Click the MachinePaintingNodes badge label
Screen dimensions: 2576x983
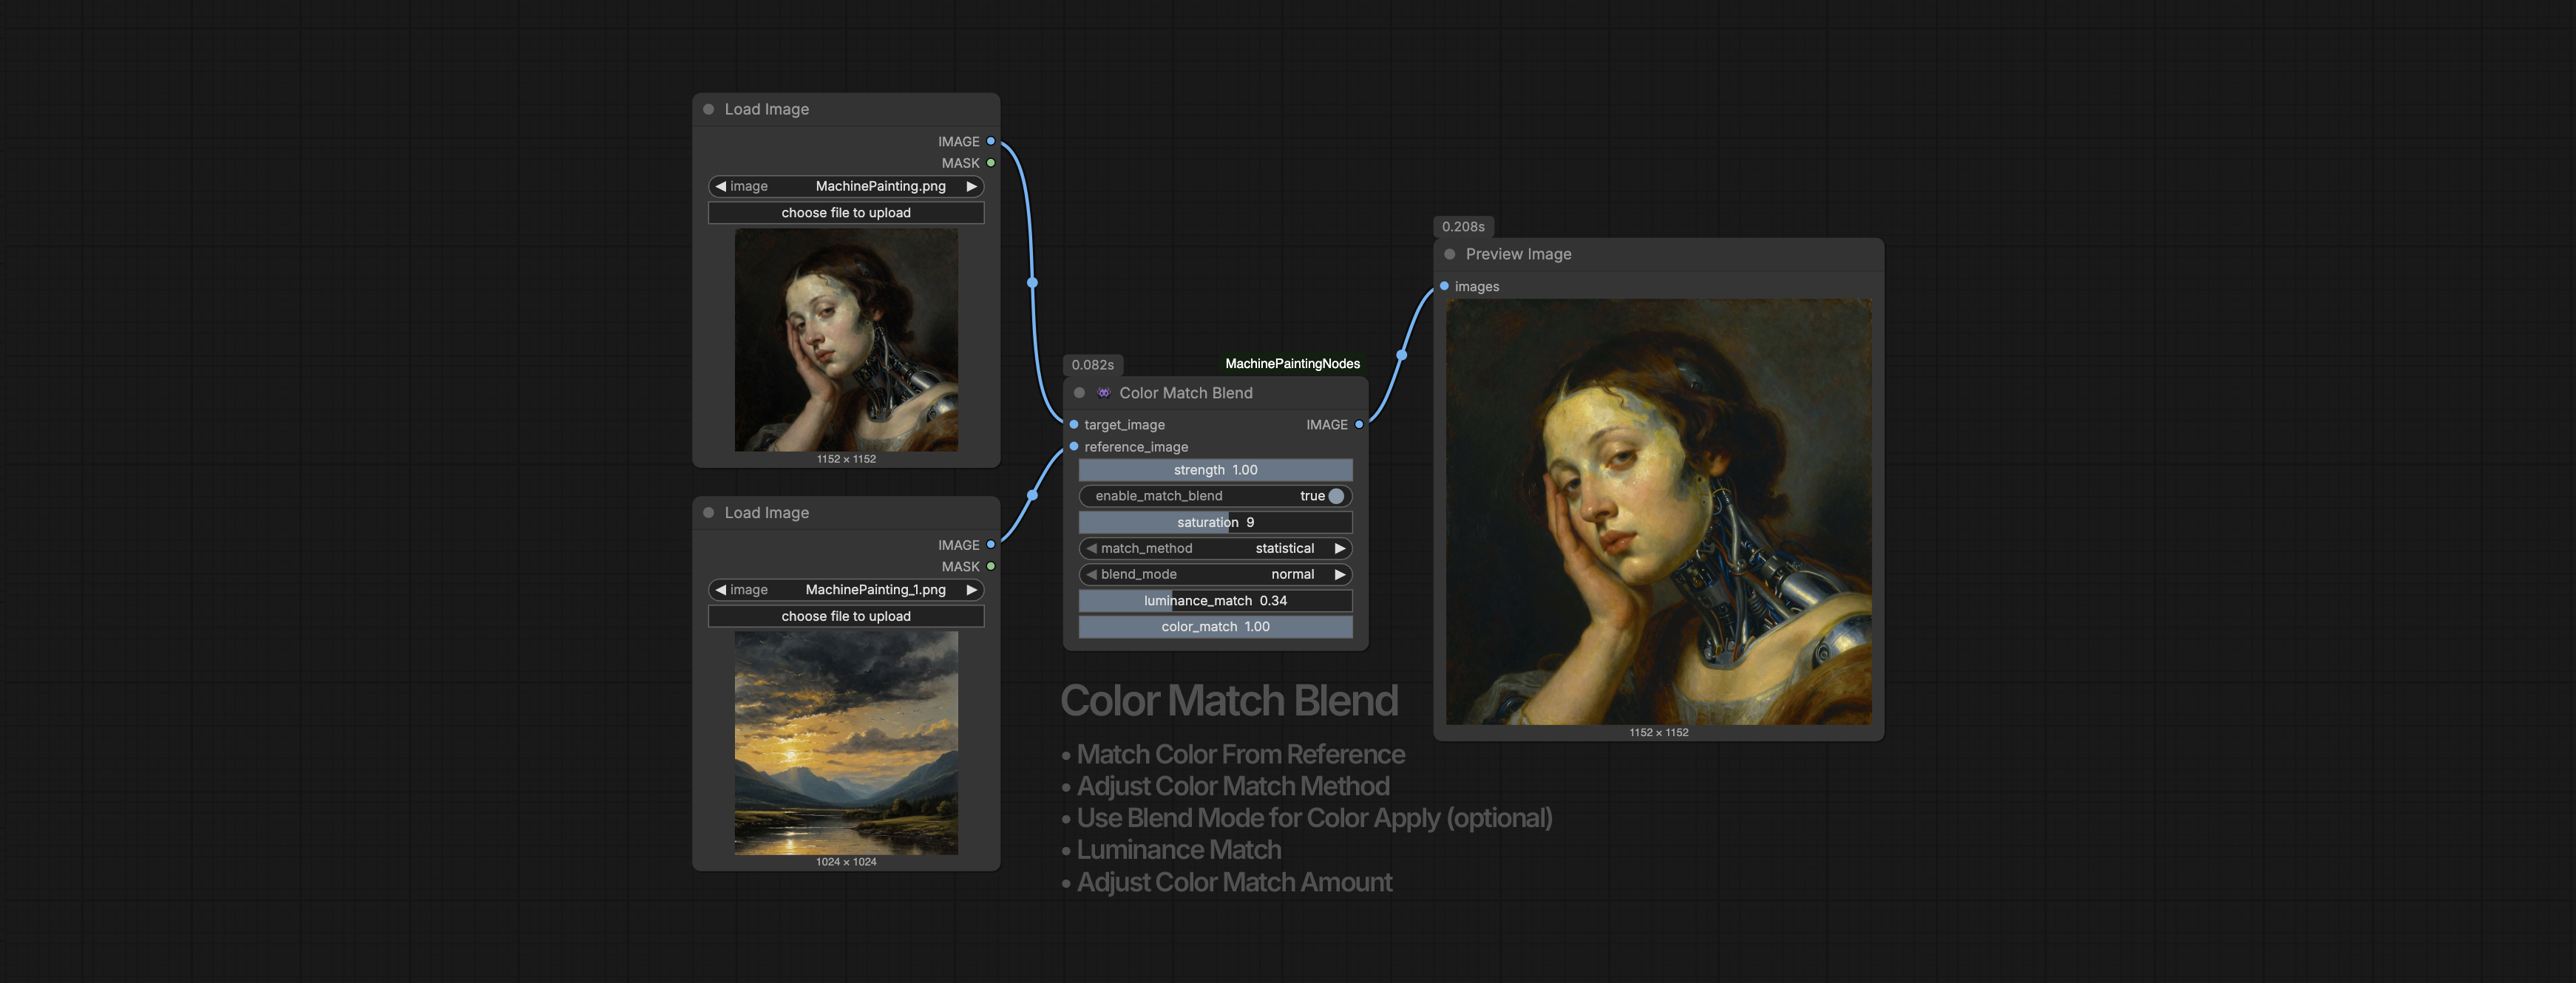(x=1292, y=364)
